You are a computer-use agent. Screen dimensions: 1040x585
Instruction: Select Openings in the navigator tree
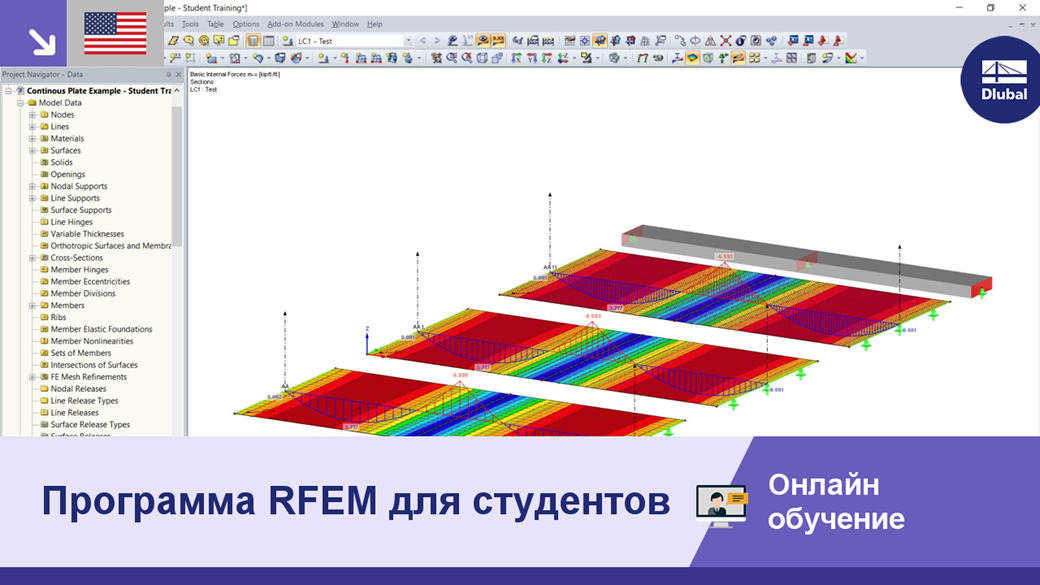68,174
